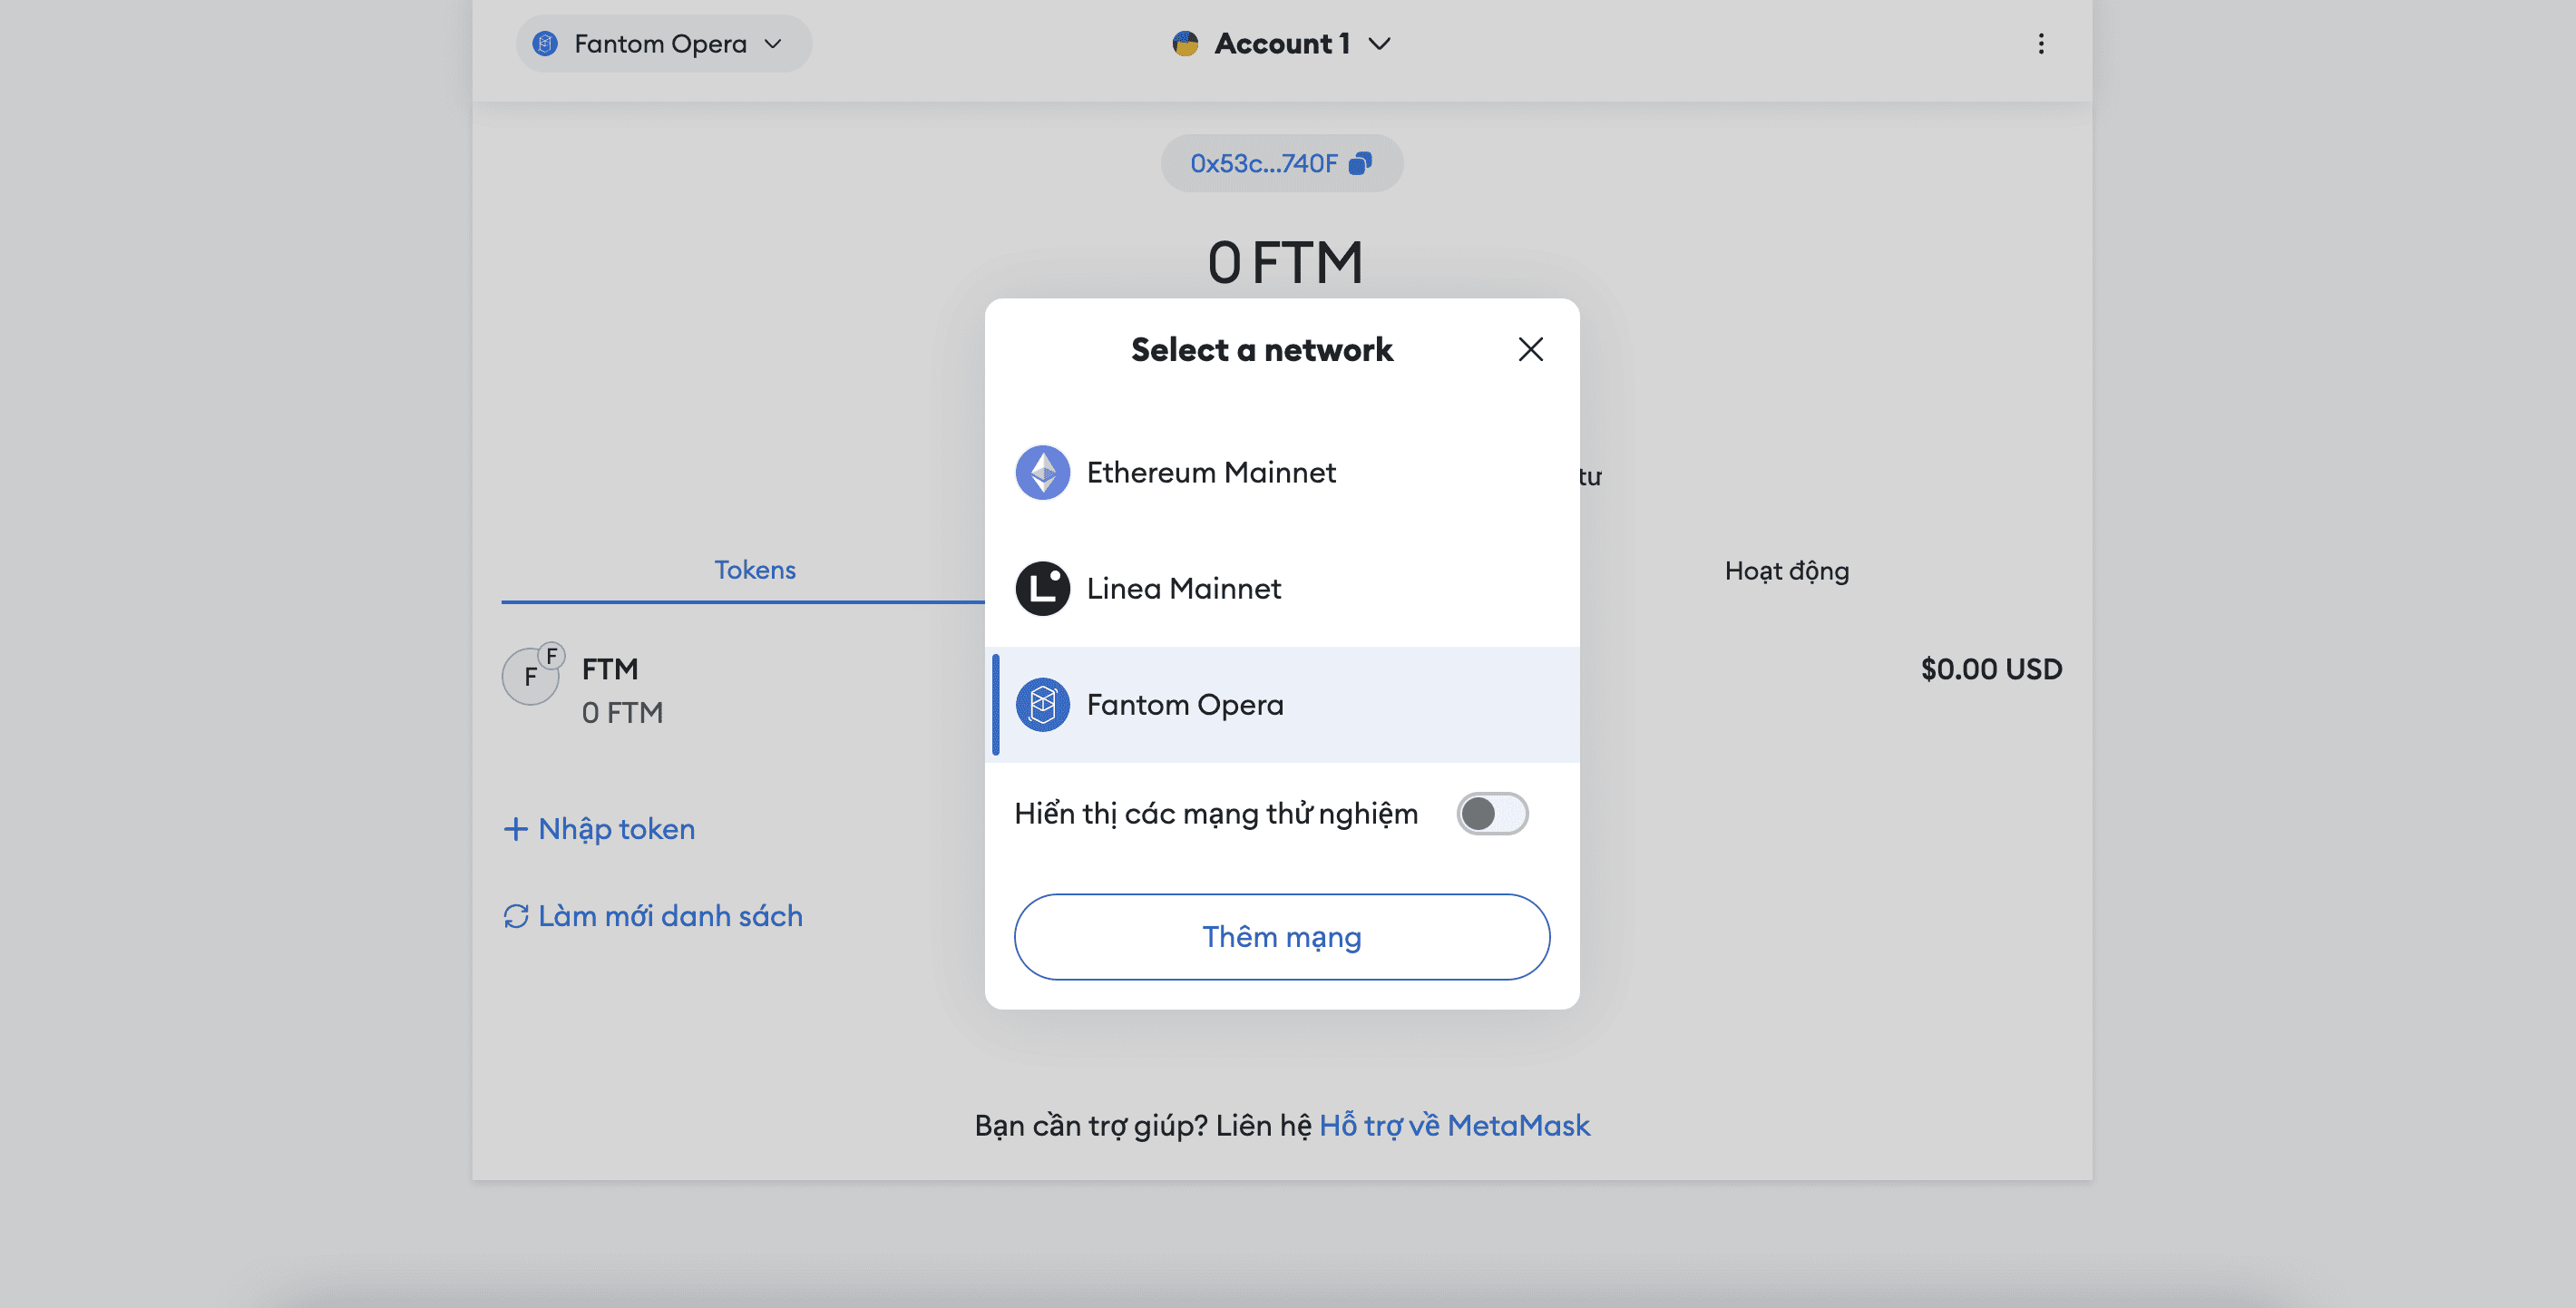
Task: Switch to the Hoạt động tab
Action: 1786,570
